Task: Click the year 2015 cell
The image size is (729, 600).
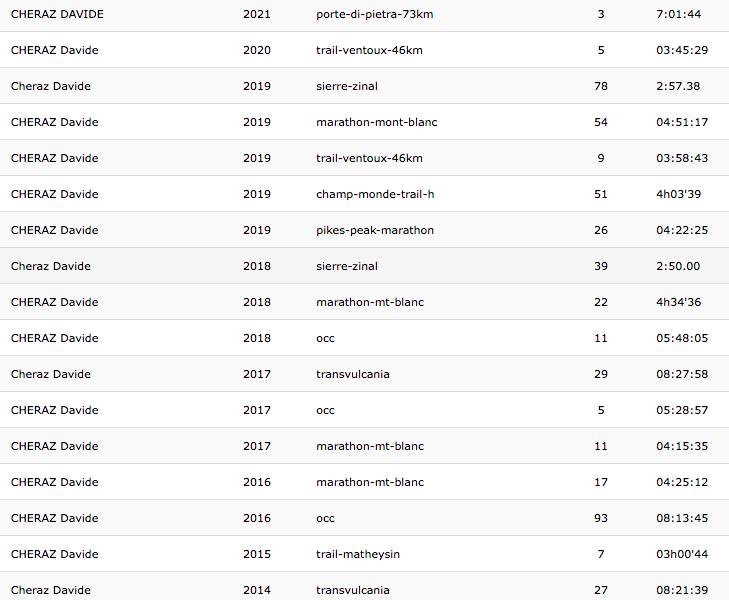Action: pos(257,554)
